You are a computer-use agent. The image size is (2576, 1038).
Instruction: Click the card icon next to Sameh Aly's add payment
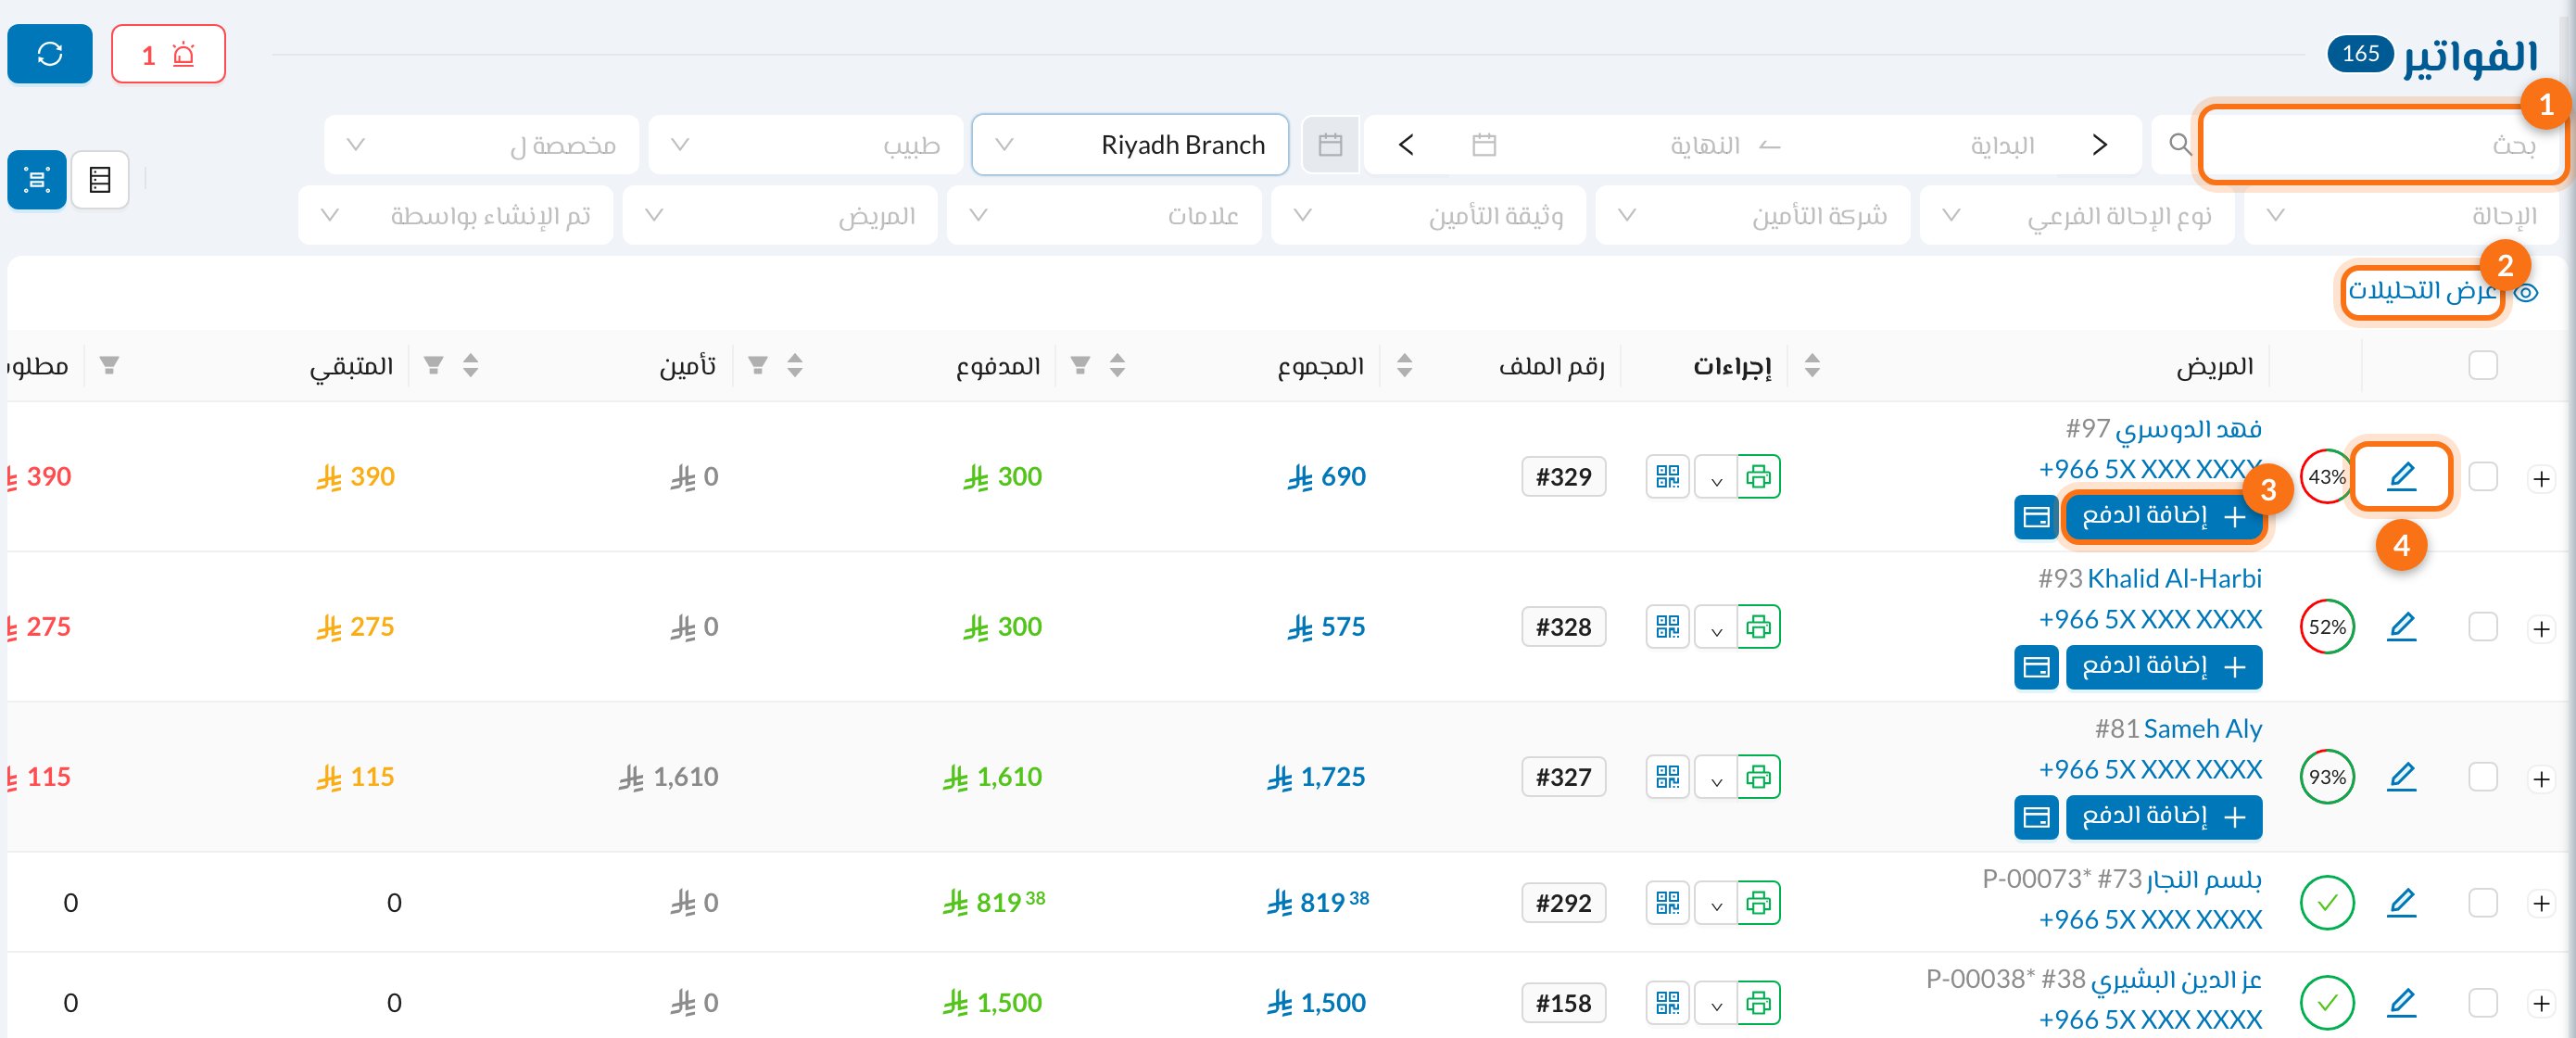pos(2036,817)
